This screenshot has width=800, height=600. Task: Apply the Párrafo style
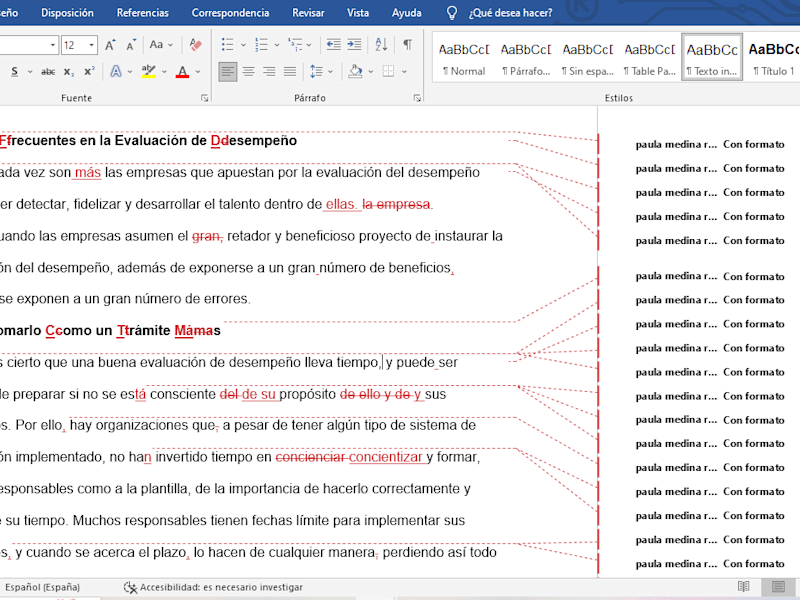click(526, 59)
